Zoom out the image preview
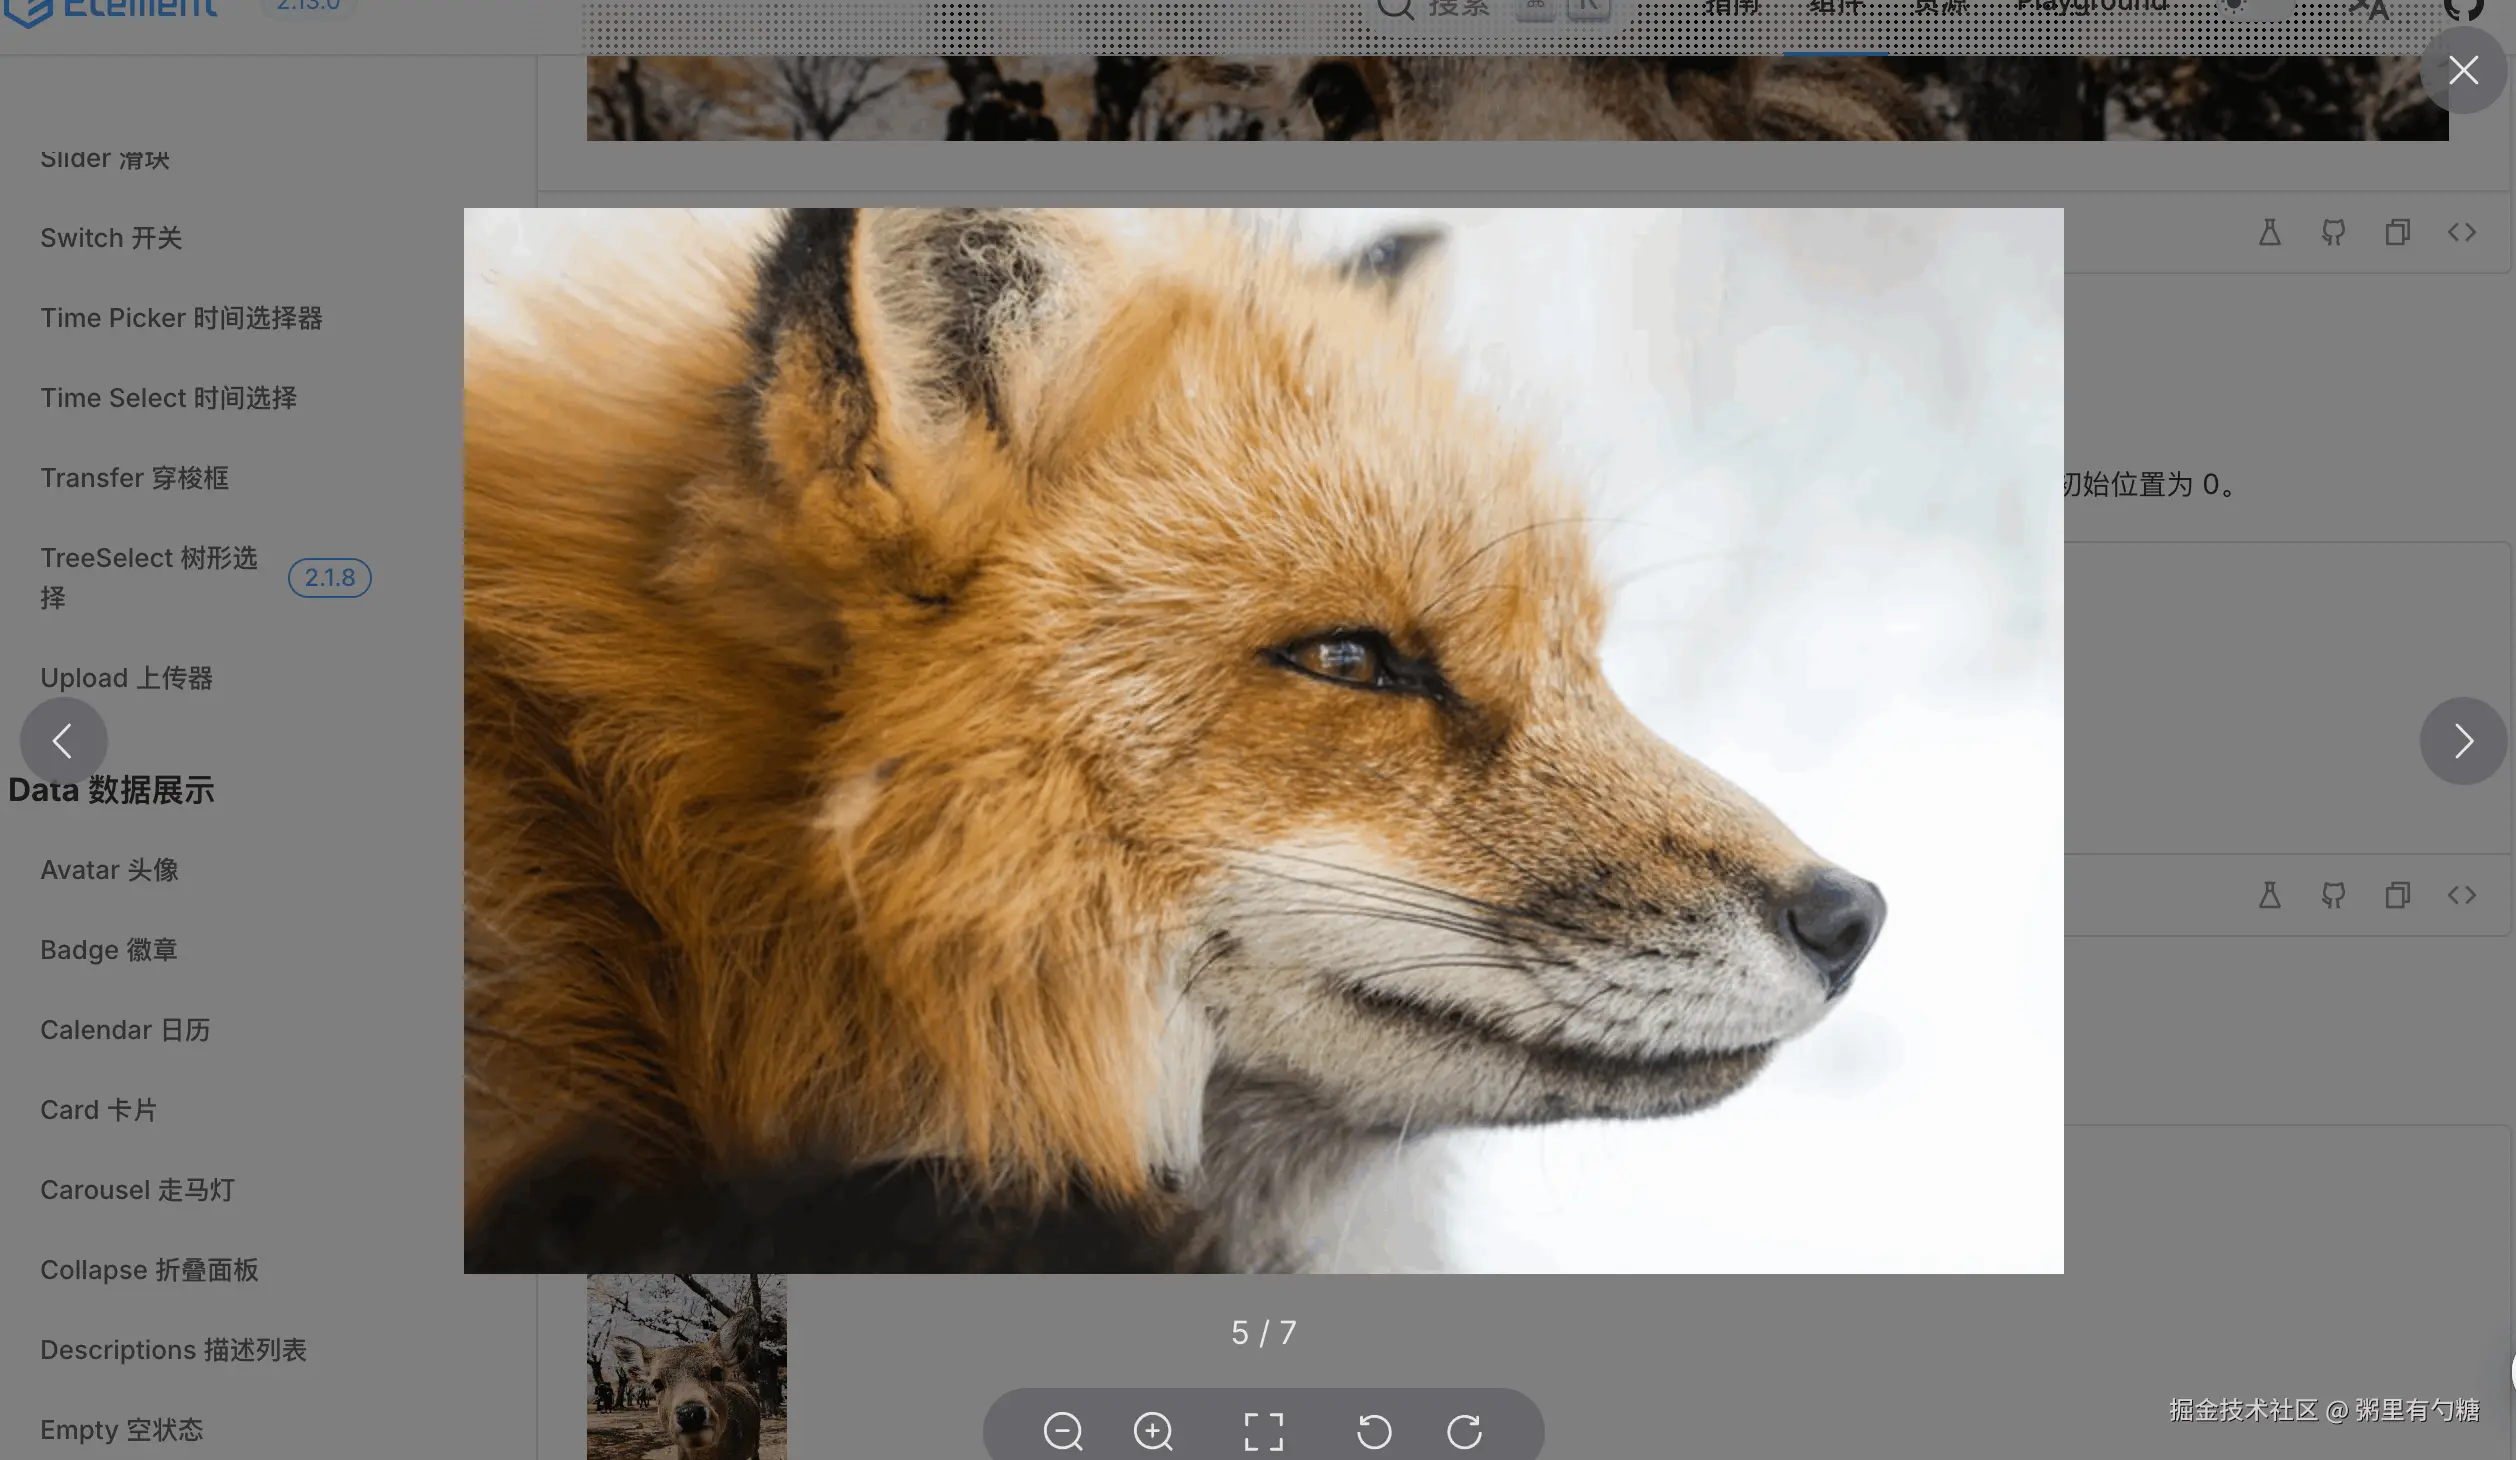The width and height of the screenshot is (2516, 1460). pyautogui.click(x=1062, y=1431)
